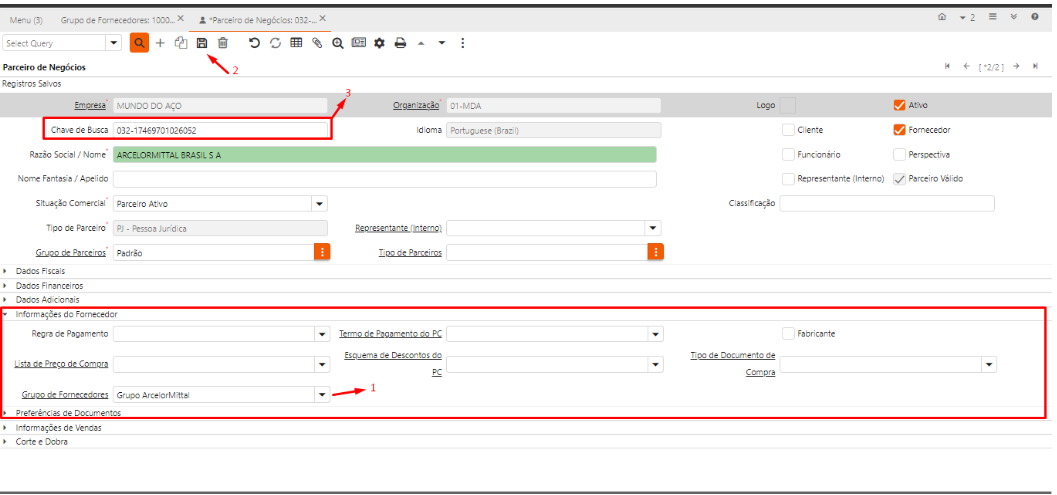Open the home icon at top right
Viewport: 1057px width, 495px height.
coord(942,18)
